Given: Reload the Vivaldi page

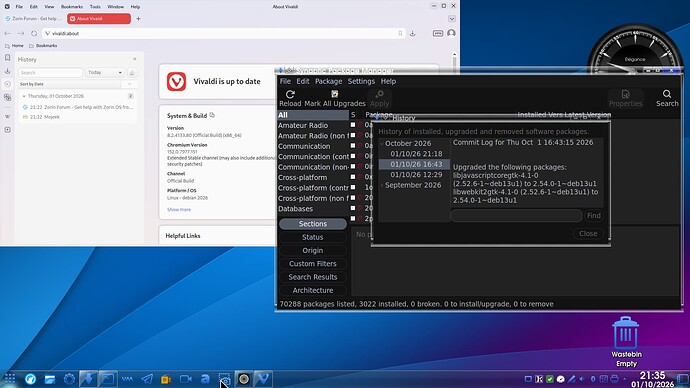Looking at the screenshot, I should pyautogui.click(x=34, y=33).
